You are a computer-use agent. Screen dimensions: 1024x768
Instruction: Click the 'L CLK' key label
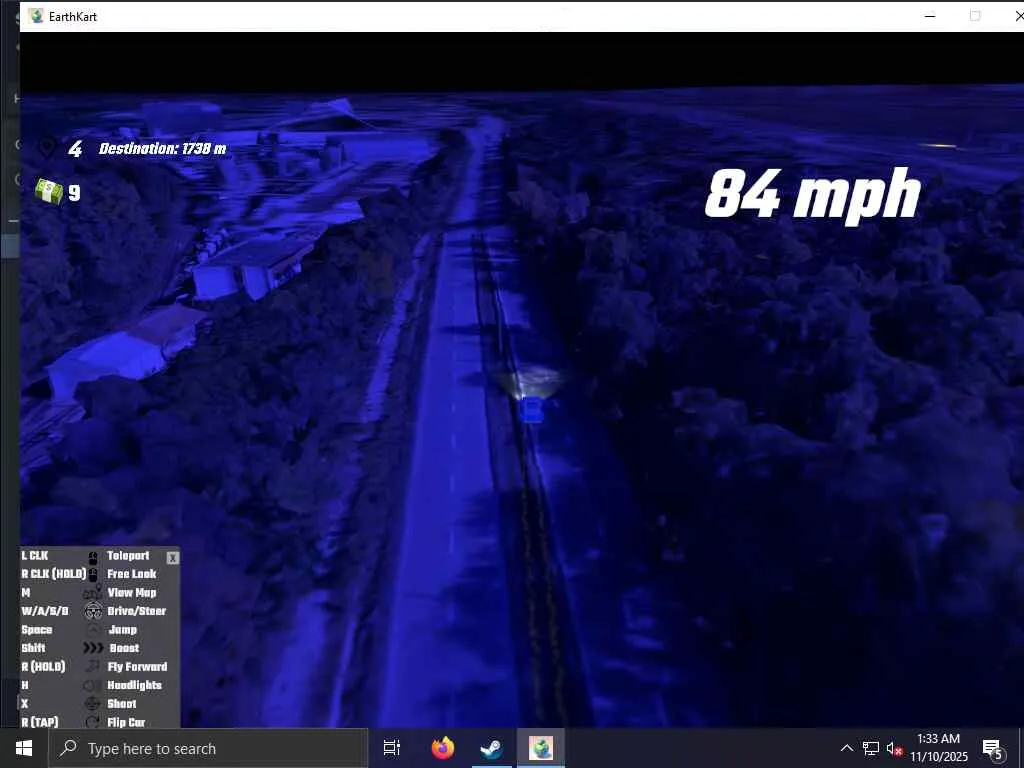click(35, 556)
